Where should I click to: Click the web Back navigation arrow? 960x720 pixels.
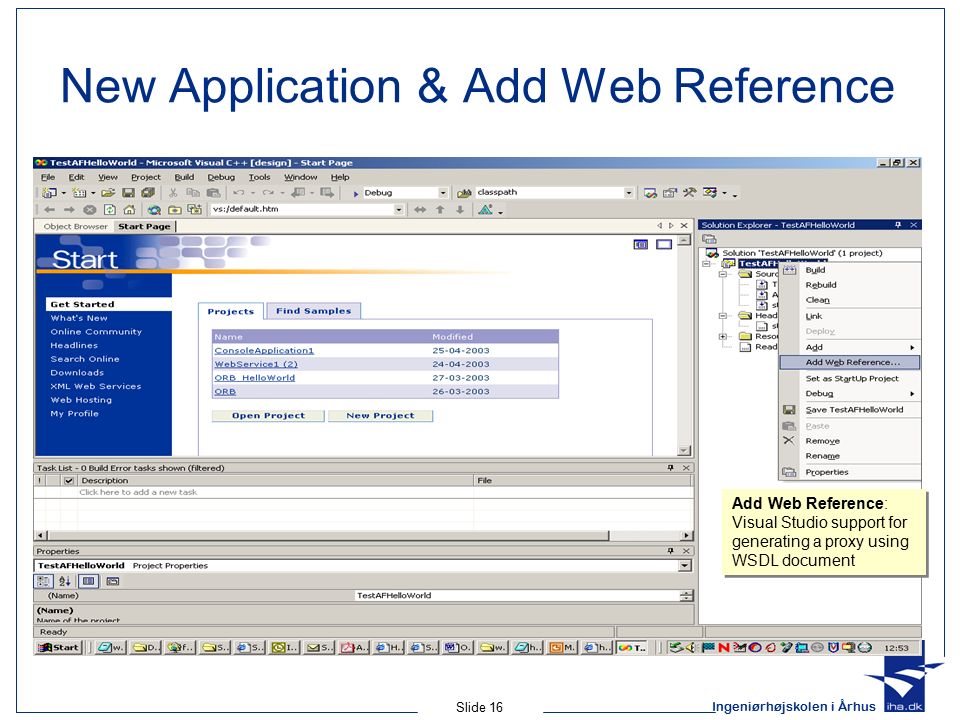[50, 209]
